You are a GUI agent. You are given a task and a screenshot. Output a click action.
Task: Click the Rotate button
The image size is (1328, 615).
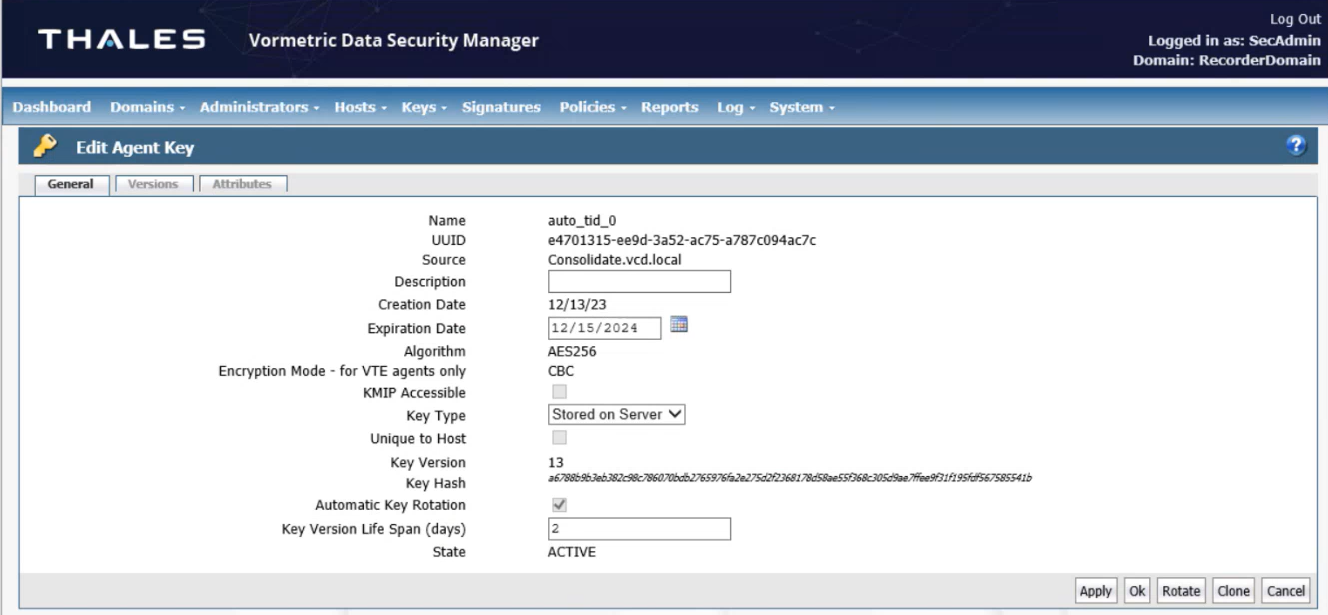(1180, 590)
